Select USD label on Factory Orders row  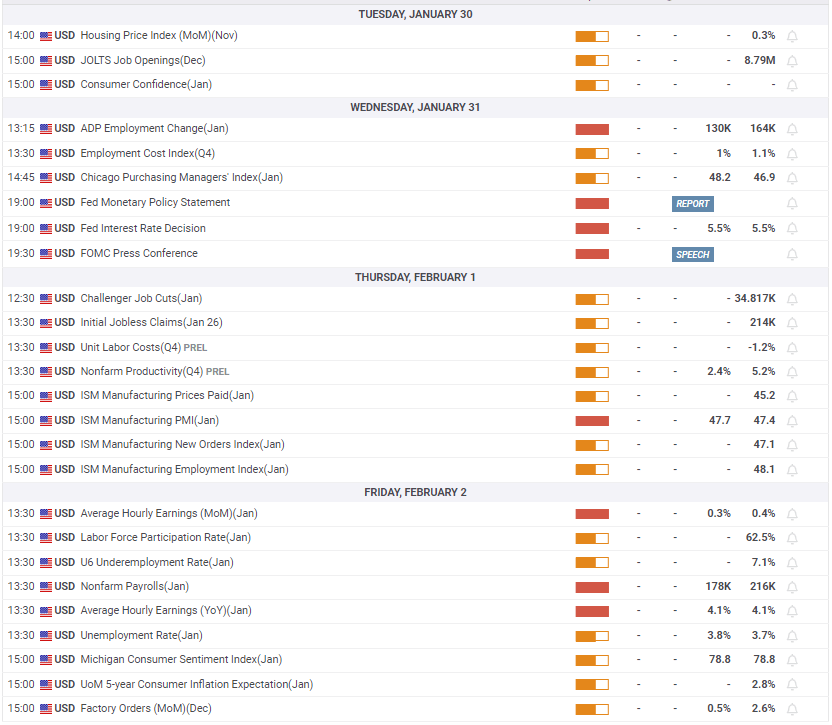point(65,709)
